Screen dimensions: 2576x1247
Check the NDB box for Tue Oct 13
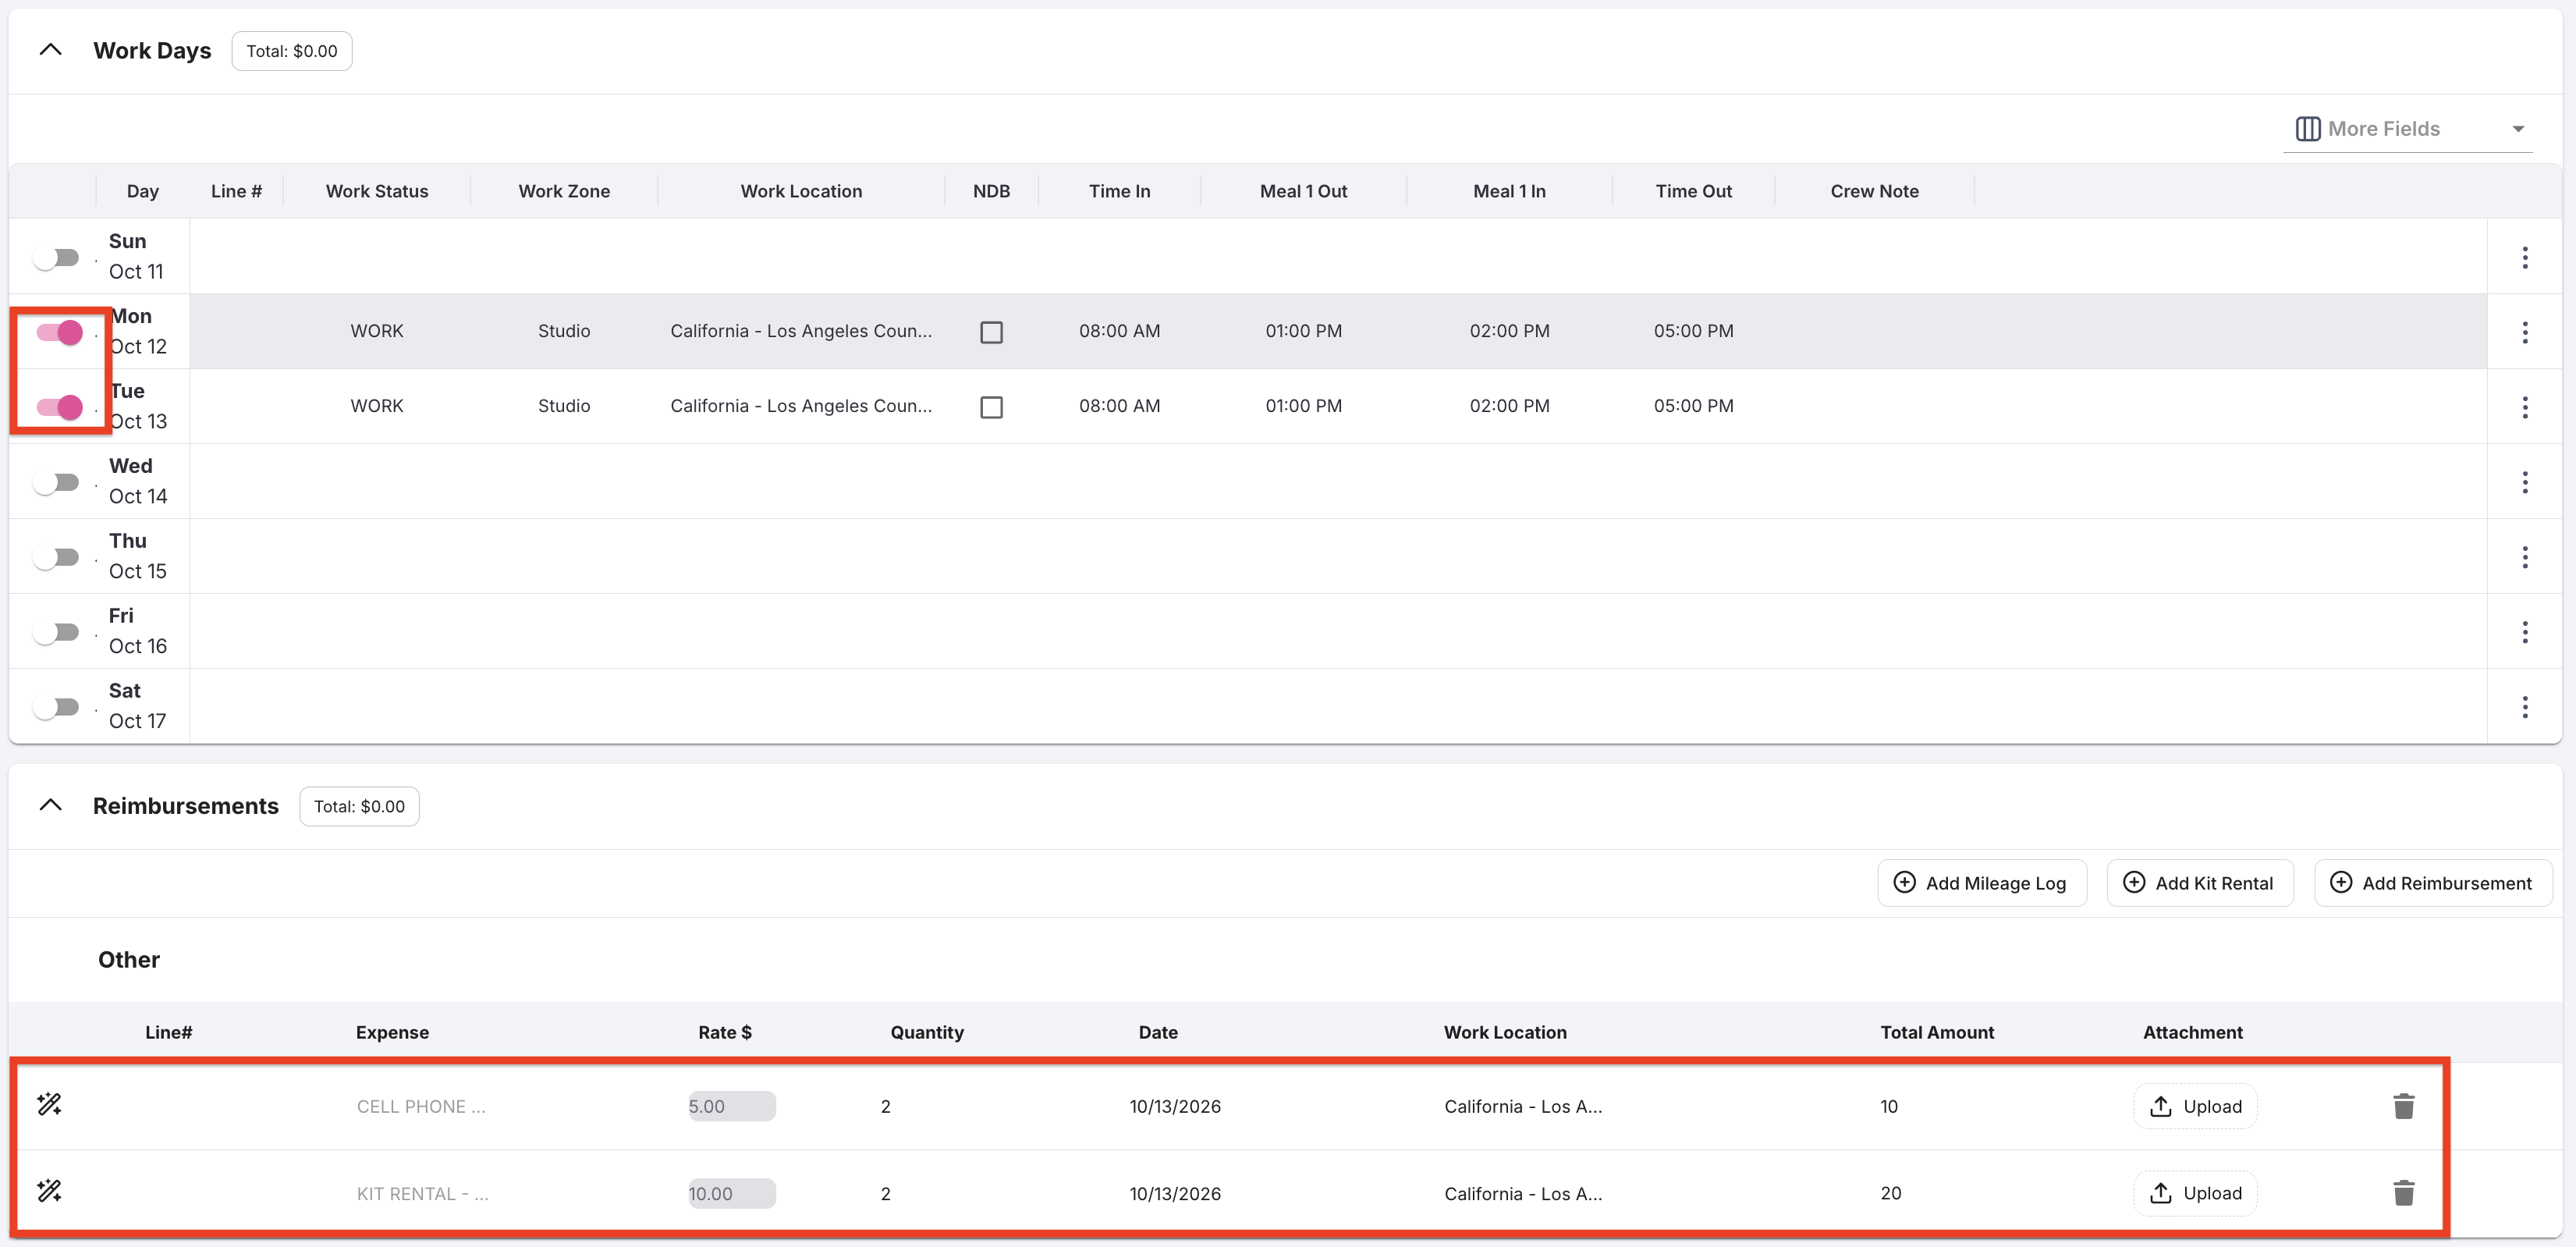[991, 407]
